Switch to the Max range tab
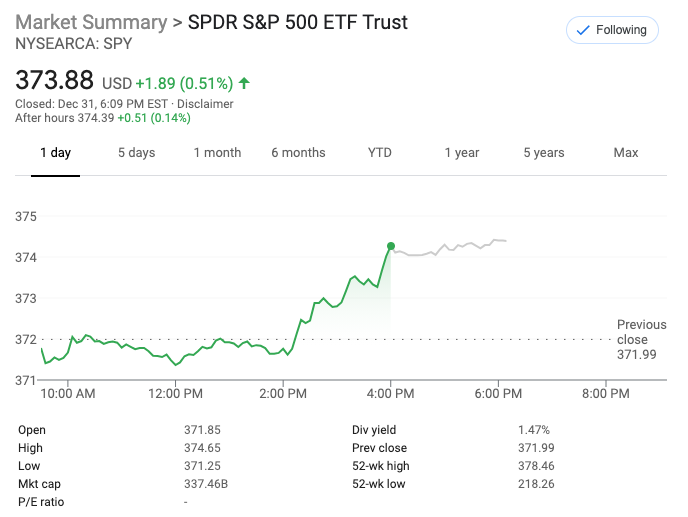The image size is (688, 517). tap(626, 153)
